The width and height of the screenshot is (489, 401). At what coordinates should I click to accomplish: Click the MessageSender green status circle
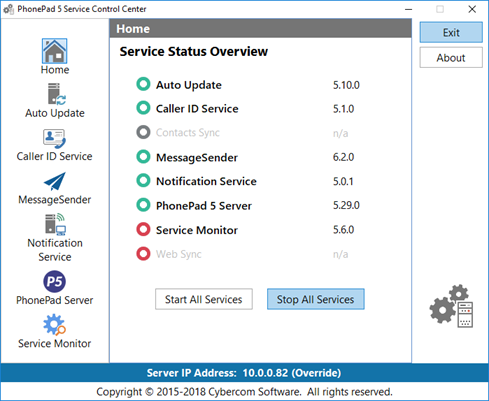143,157
